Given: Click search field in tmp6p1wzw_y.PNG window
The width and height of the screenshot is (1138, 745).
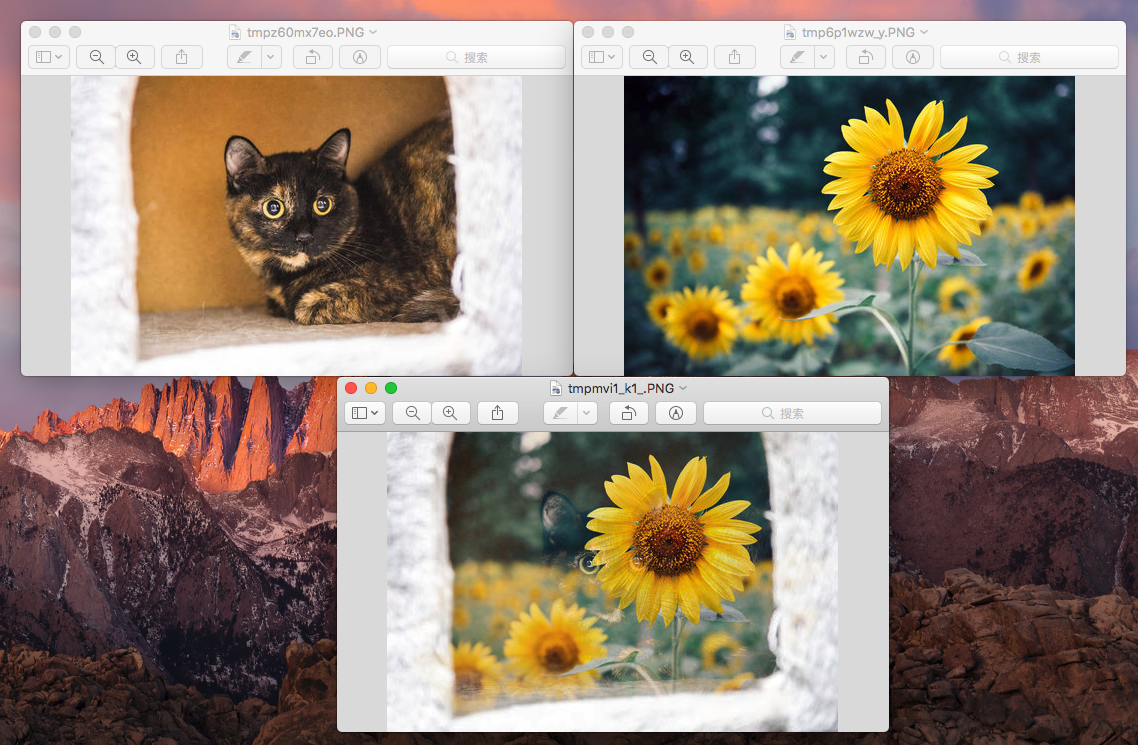Looking at the screenshot, I should pyautogui.click(x=1029, y=57).
